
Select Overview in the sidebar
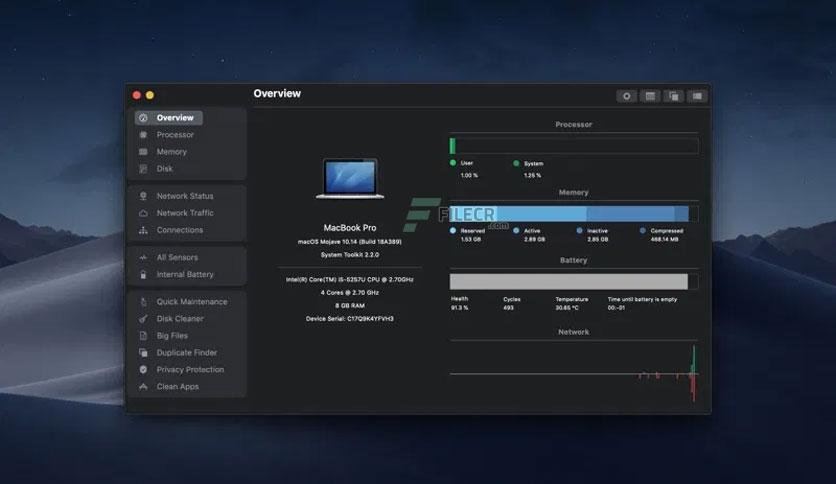168,118
